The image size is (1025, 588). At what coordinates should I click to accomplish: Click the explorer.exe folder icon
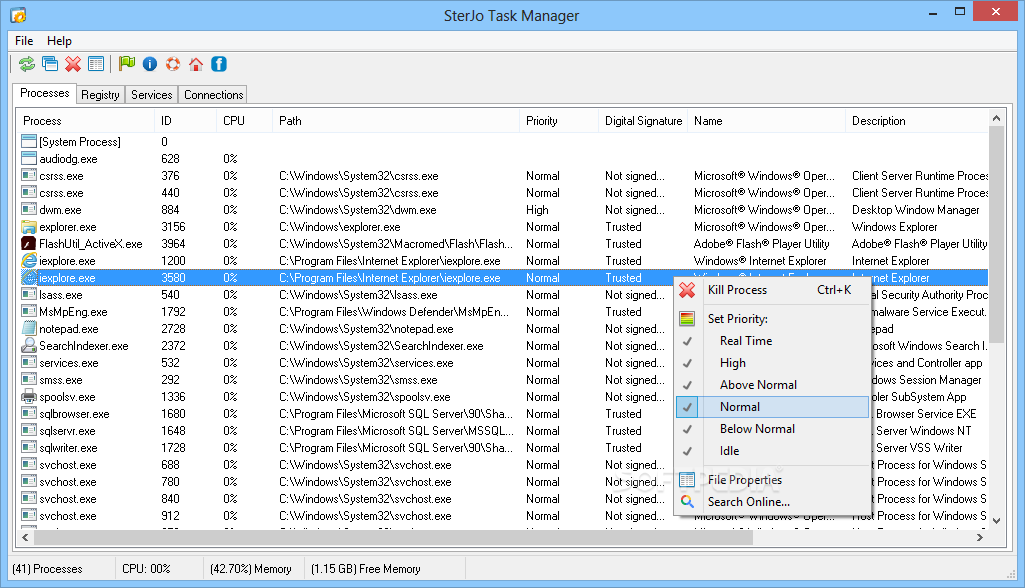(29, 227)
